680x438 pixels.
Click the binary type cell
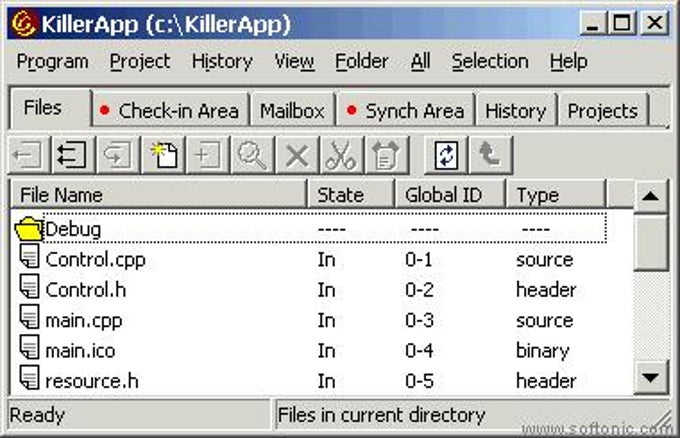coord(543,351)
